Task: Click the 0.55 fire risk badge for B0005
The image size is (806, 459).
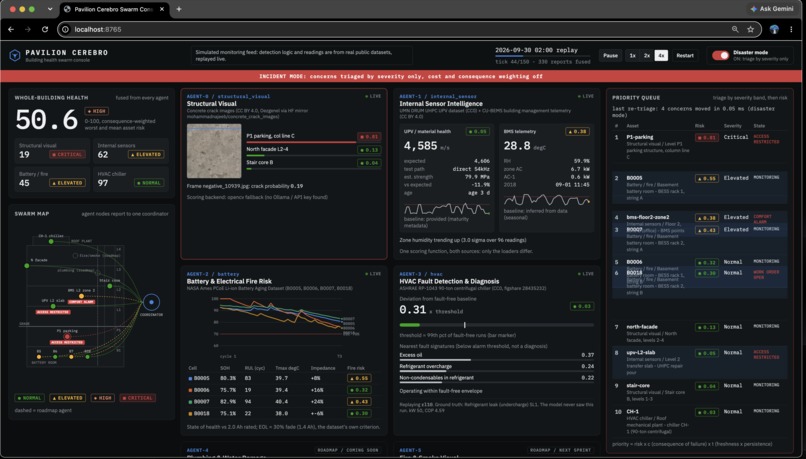Action: coord(360,378)
